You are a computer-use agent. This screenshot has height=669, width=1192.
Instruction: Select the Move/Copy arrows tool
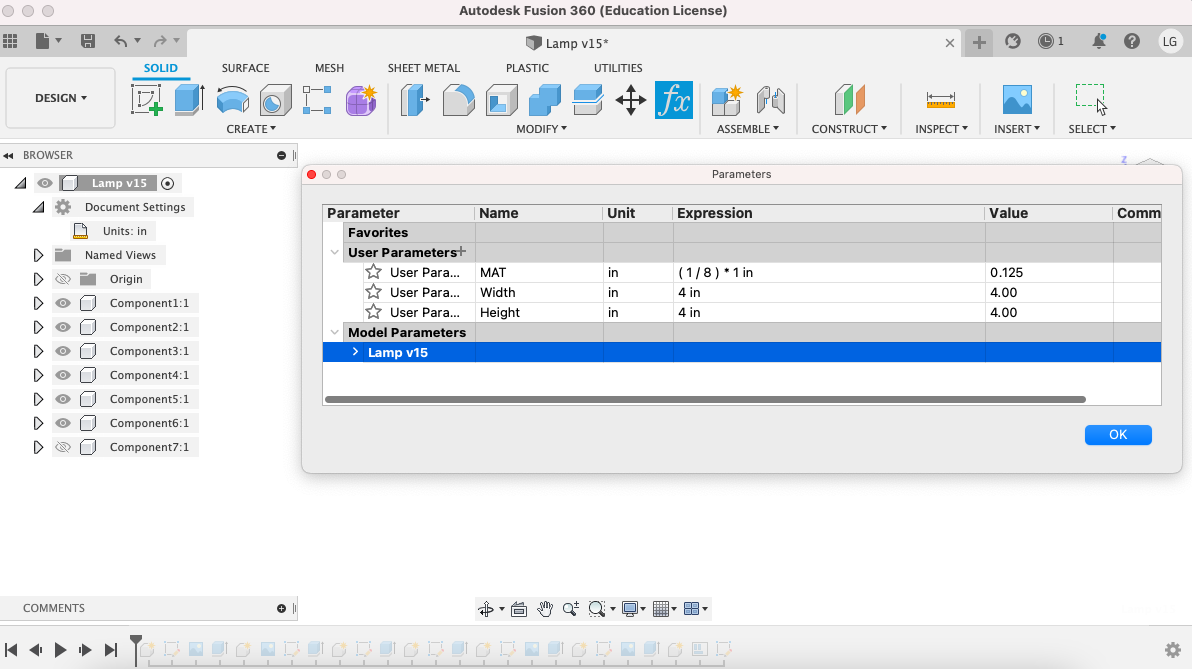(x=630, y=100)
